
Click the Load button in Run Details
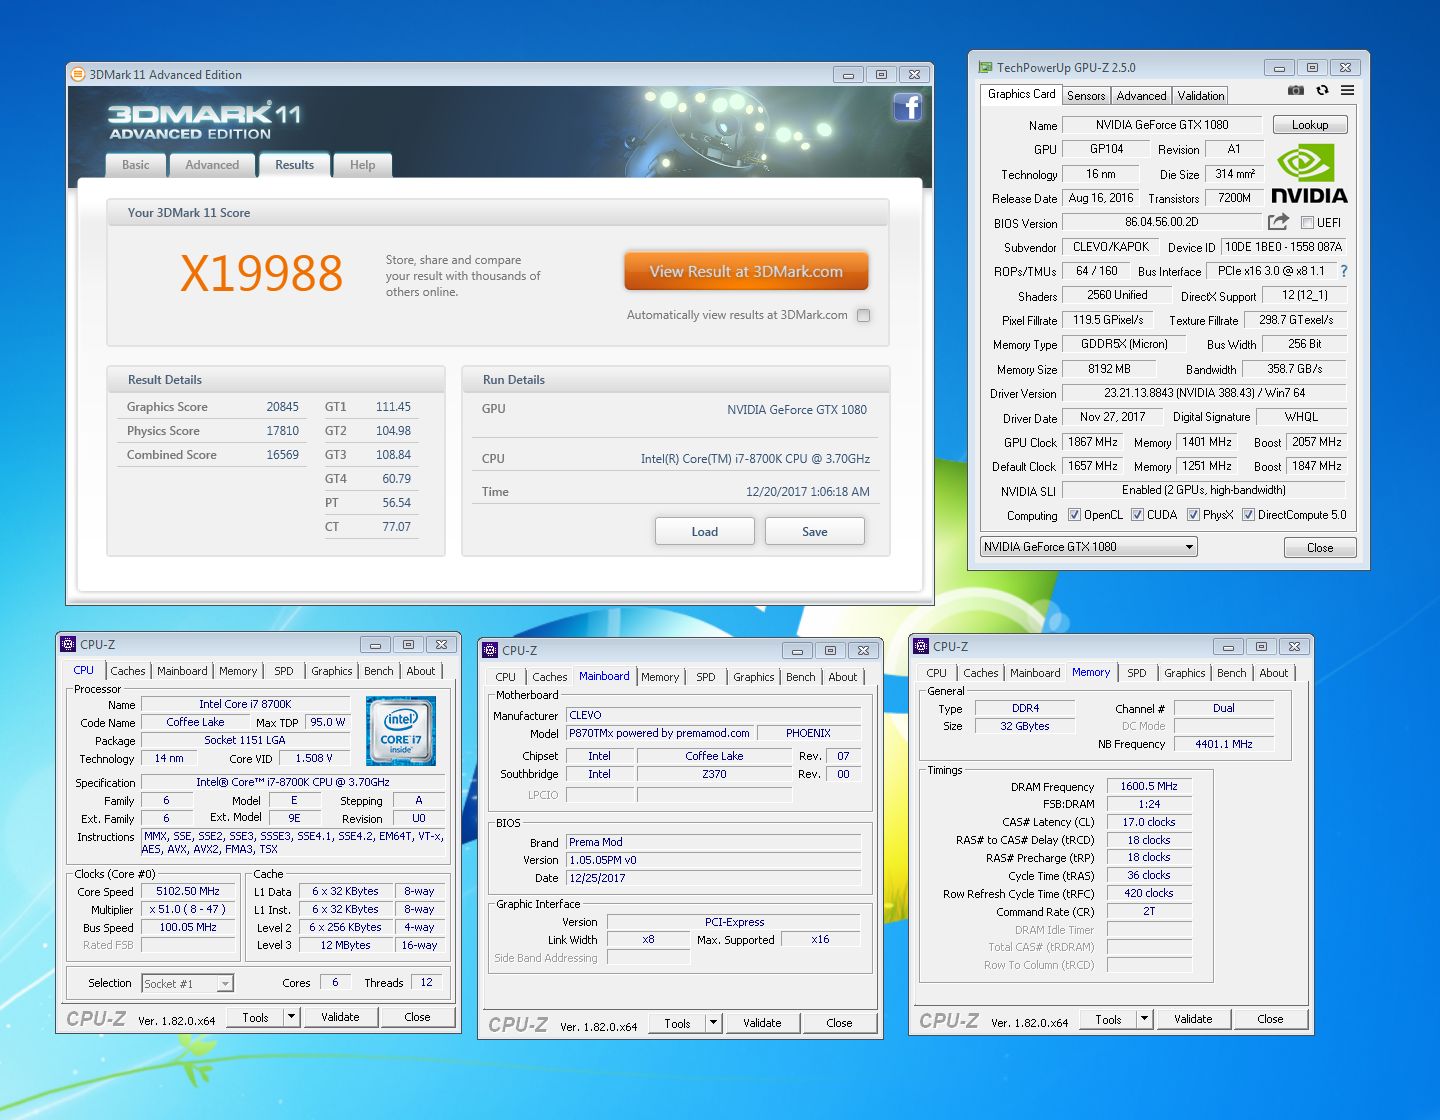[705, 531]
